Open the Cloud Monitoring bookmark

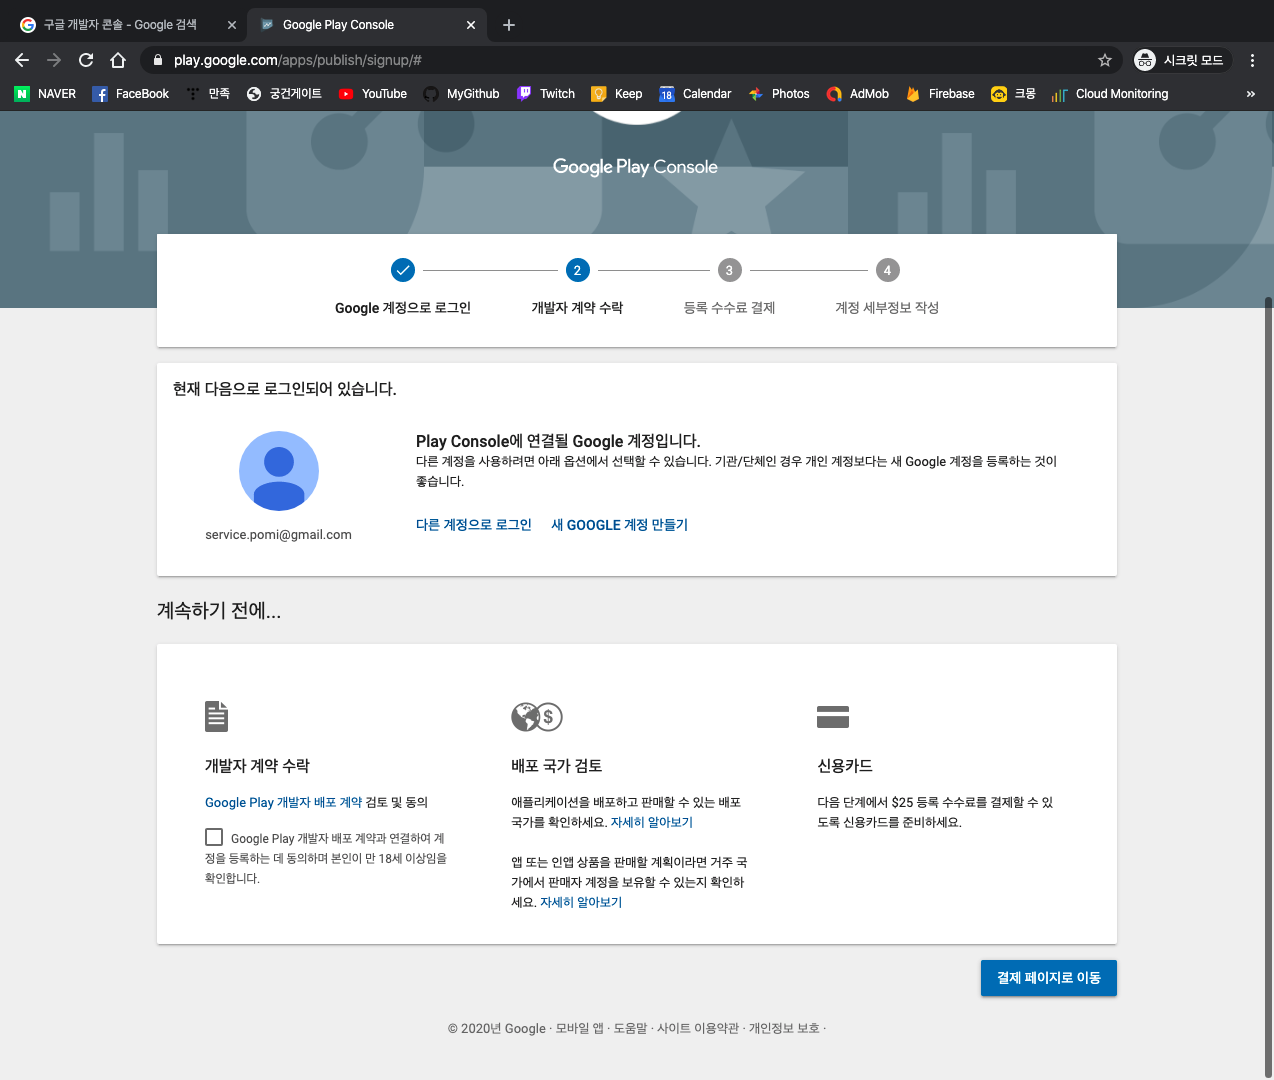1110,94
